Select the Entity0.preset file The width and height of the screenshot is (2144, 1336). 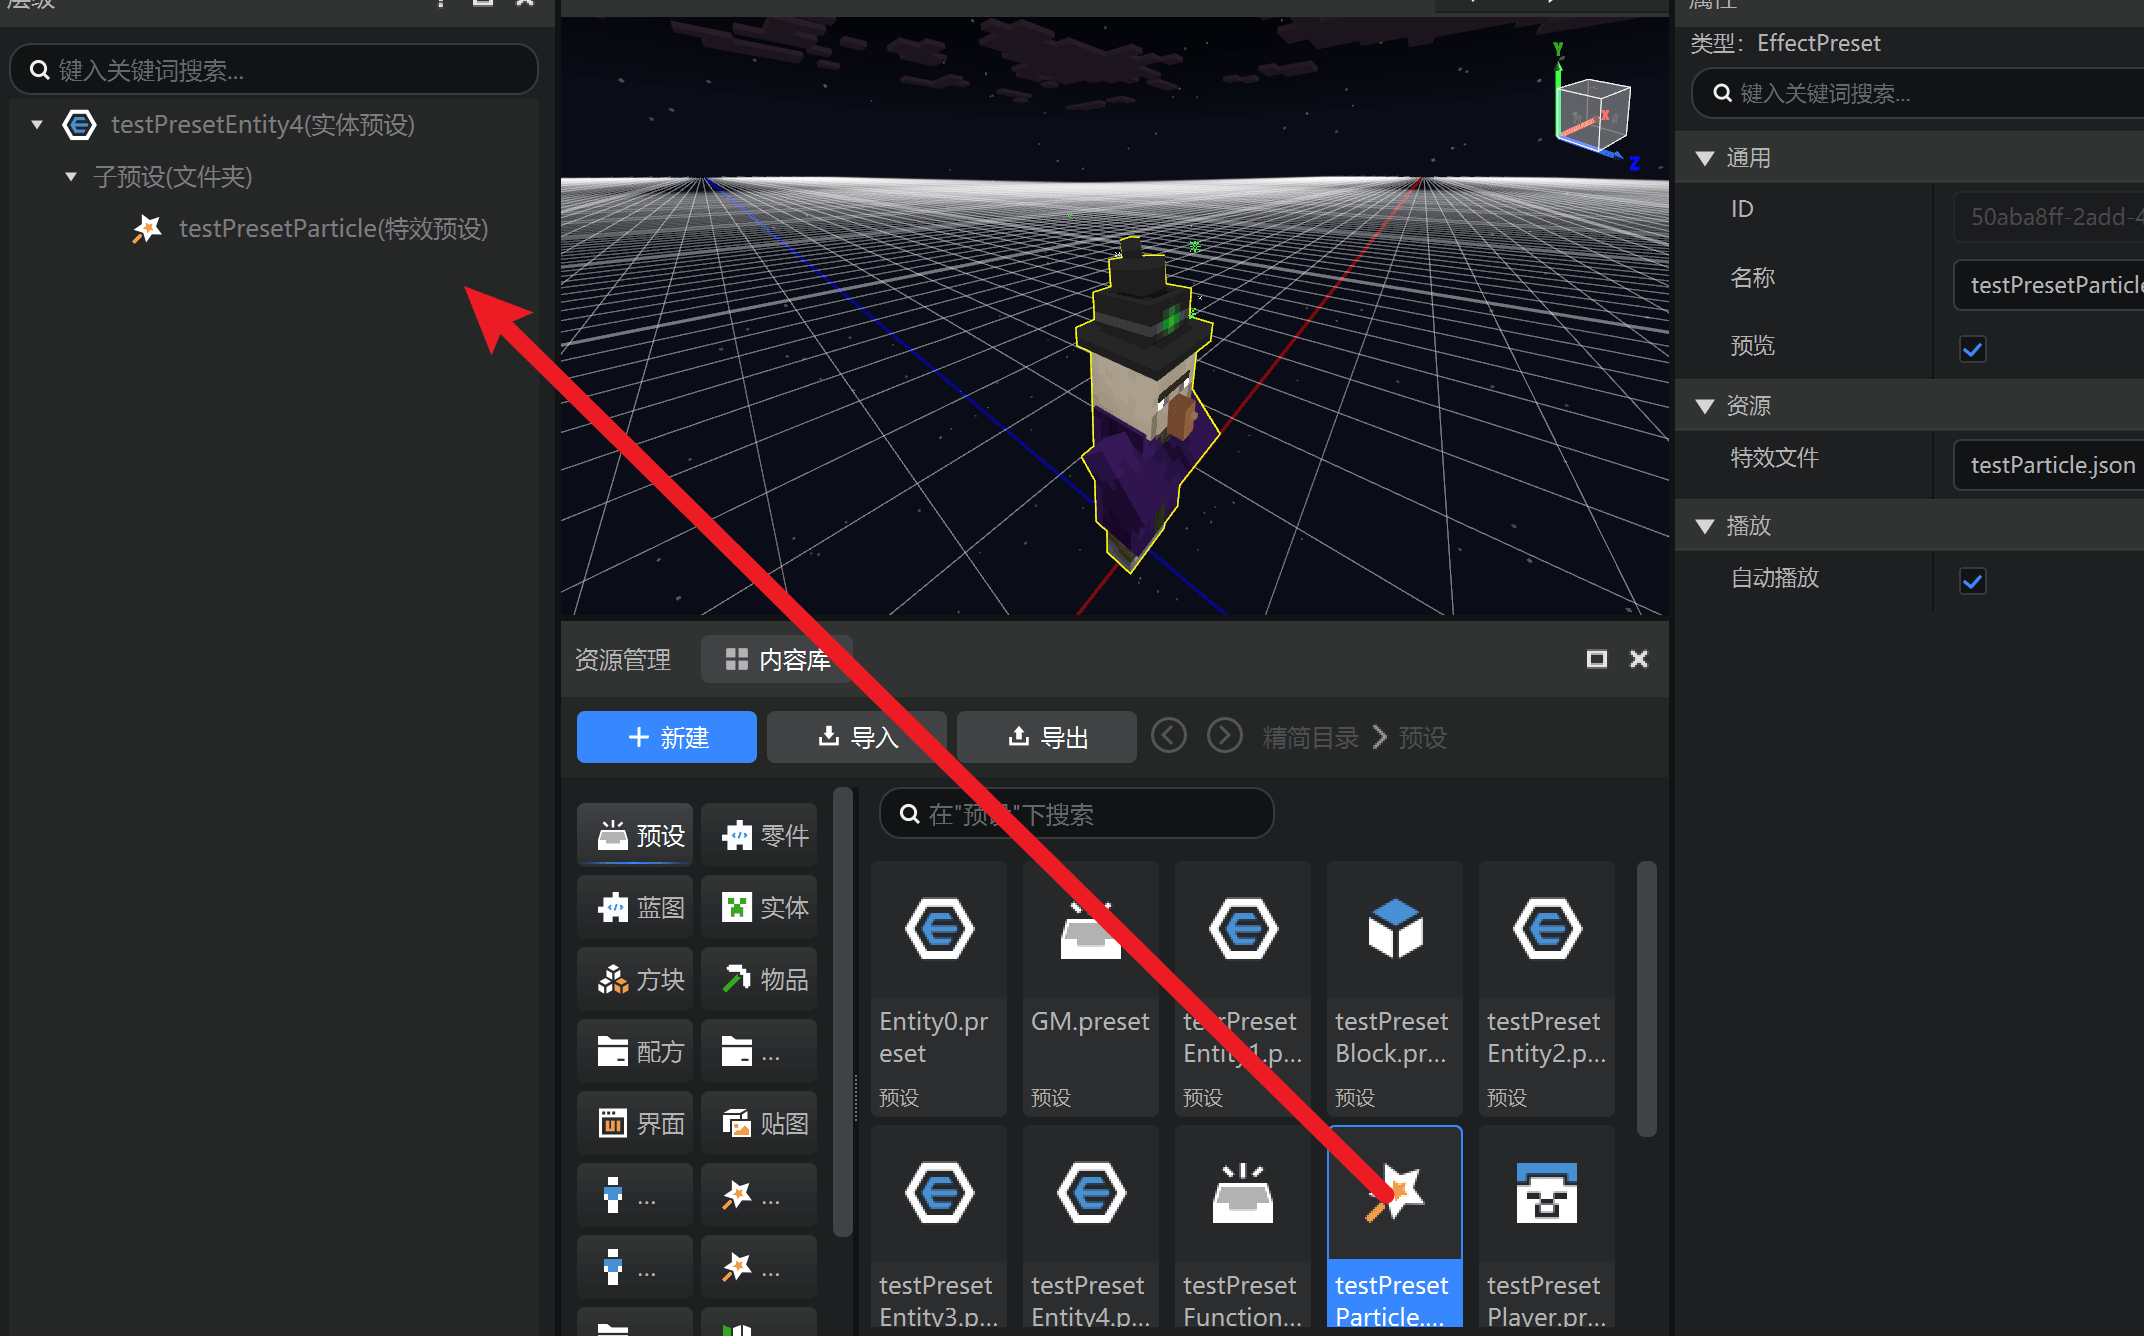click(939, 988)
